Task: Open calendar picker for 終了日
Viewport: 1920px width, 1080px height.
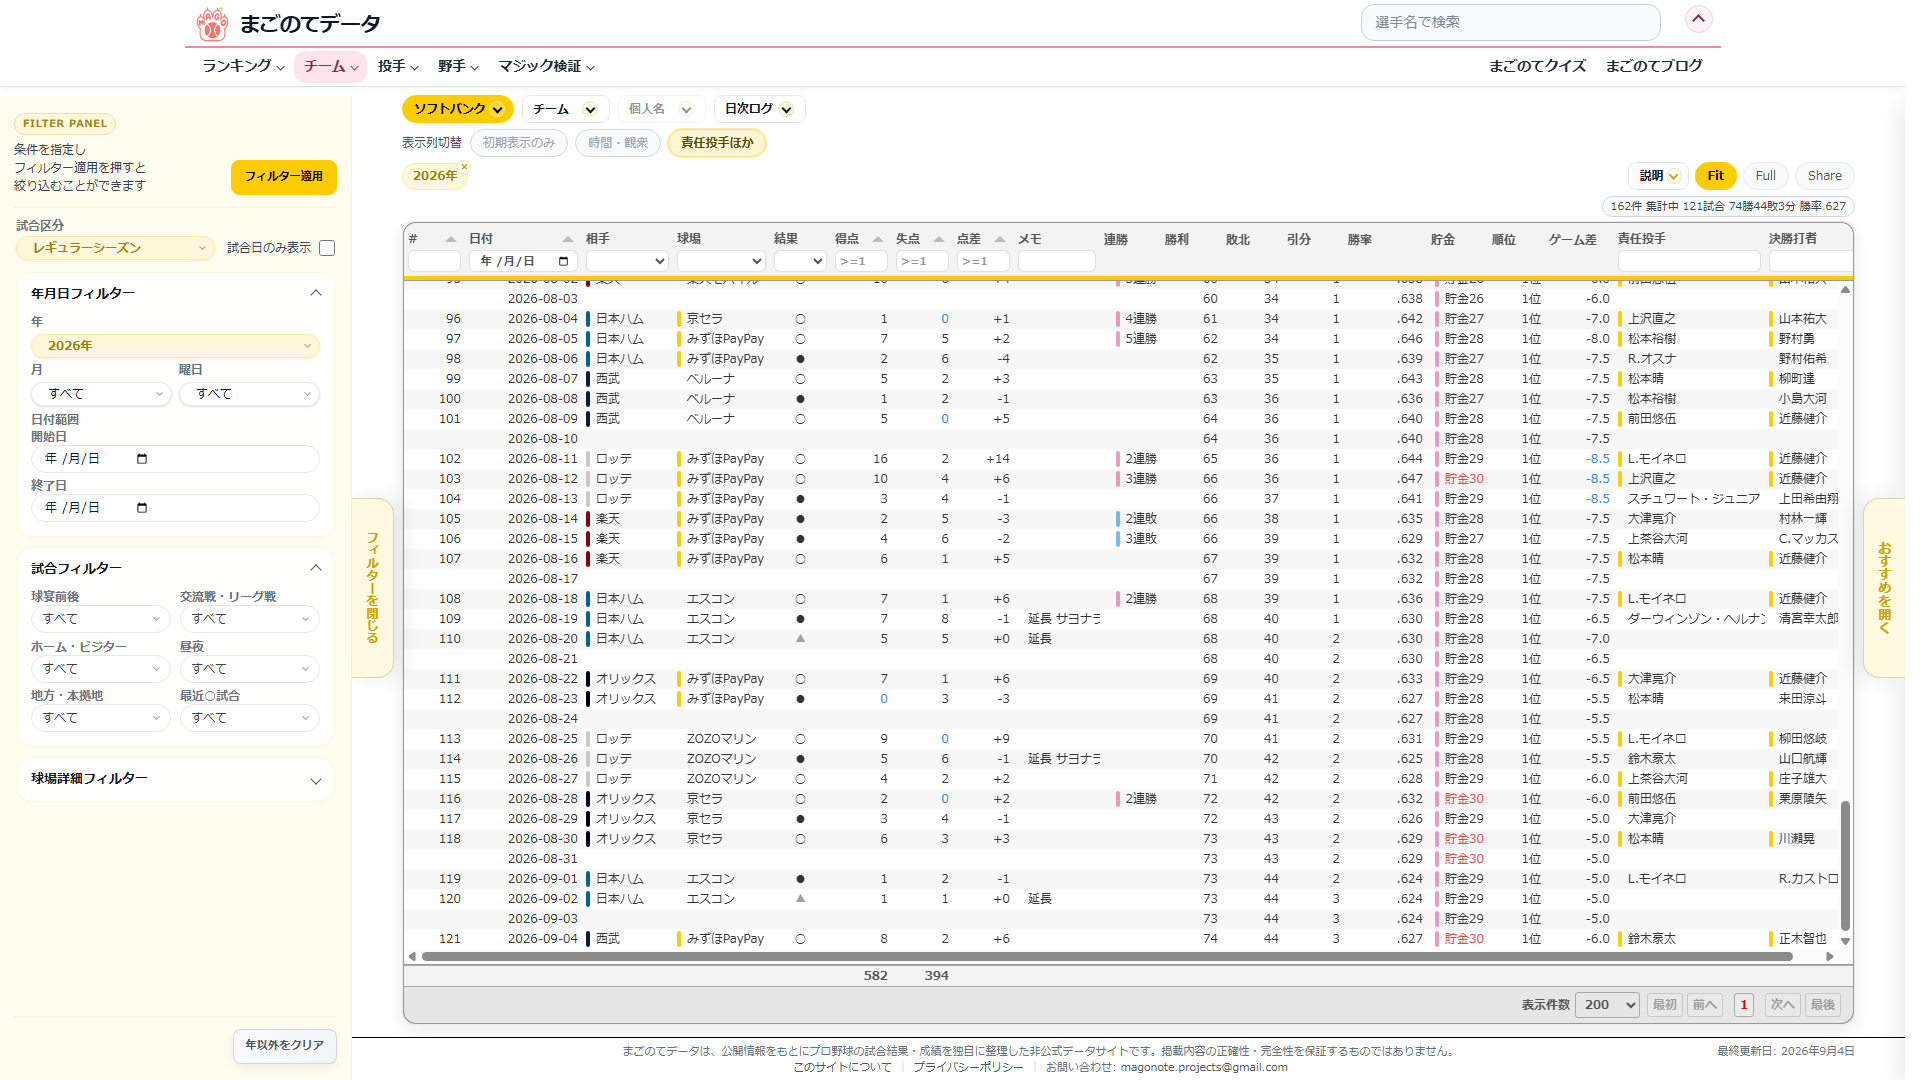Action: tap(142, 508)
